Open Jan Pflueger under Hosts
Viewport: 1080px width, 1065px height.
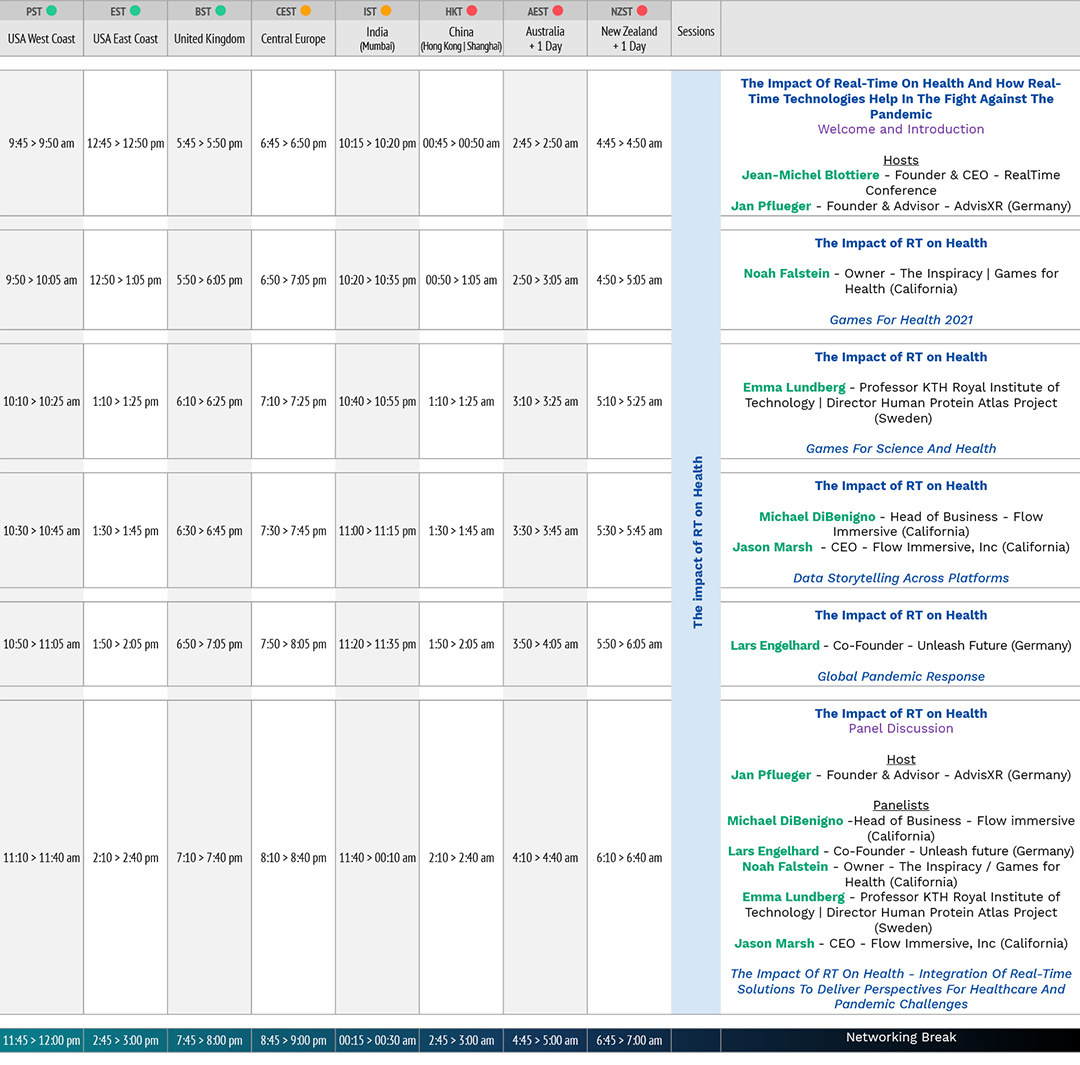click(x=771, y=206)
